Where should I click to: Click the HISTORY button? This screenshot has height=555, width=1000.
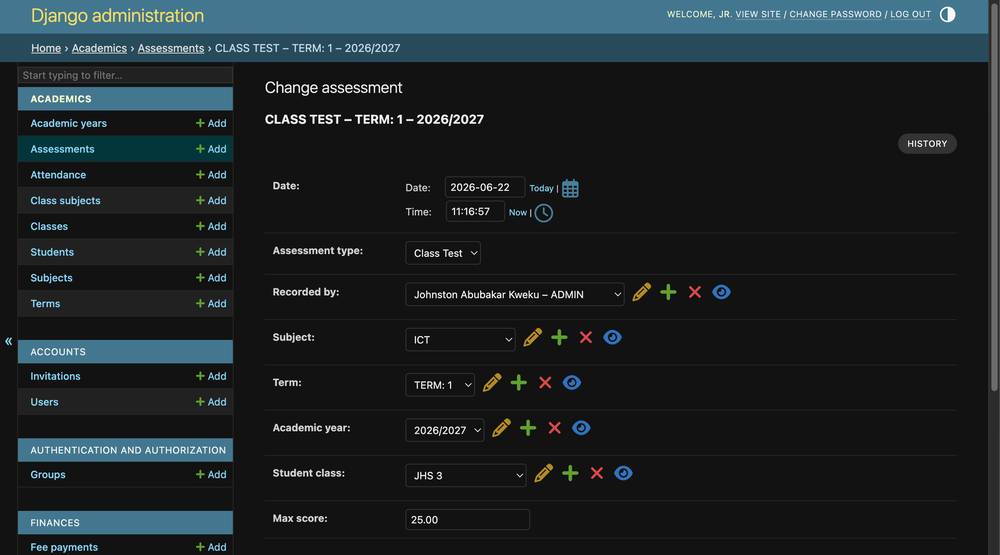click(x=927, y=144)
